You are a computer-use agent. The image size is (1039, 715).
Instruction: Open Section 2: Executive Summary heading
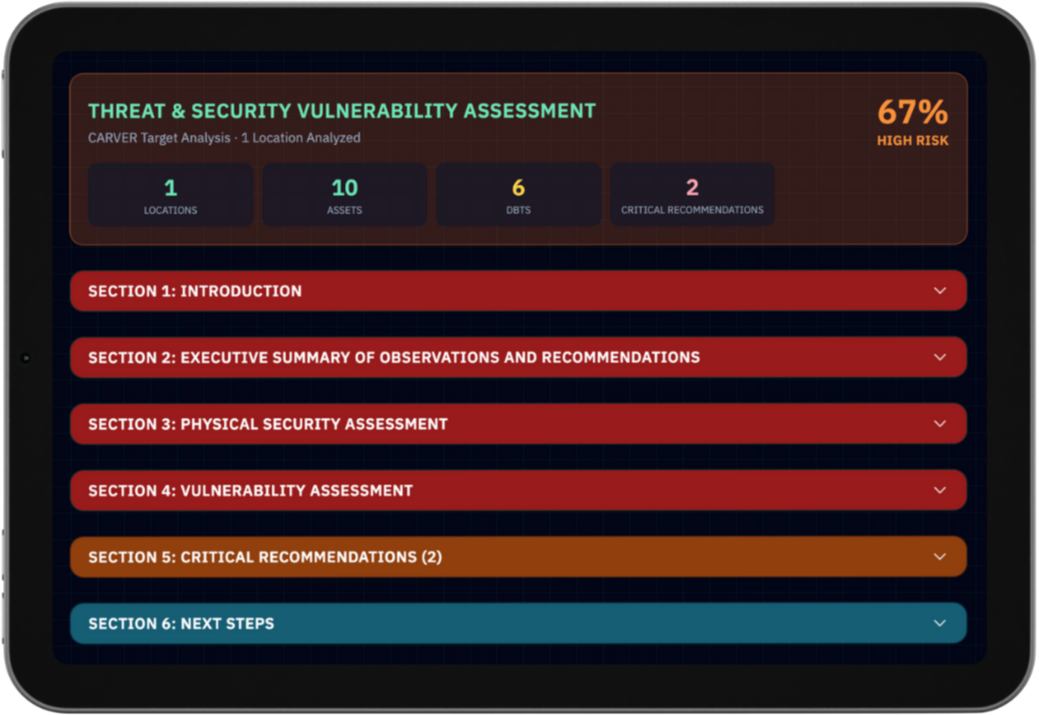(x=394, y=358)
